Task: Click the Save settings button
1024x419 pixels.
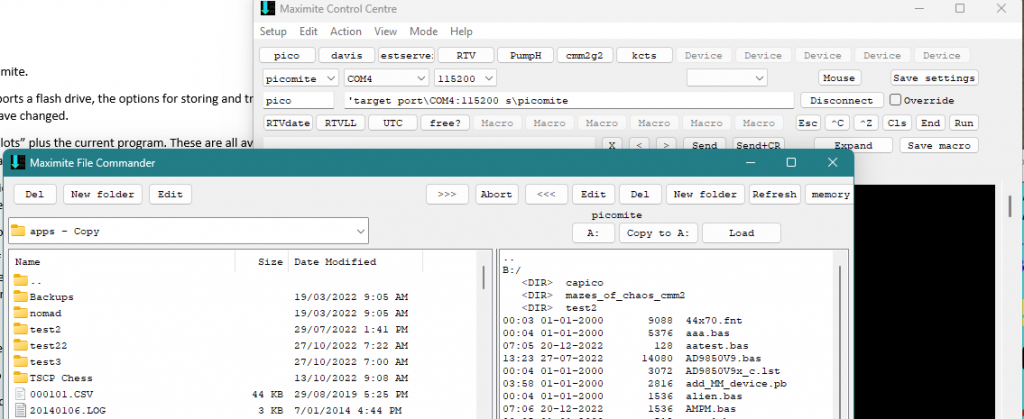Action: pos(934,78)
